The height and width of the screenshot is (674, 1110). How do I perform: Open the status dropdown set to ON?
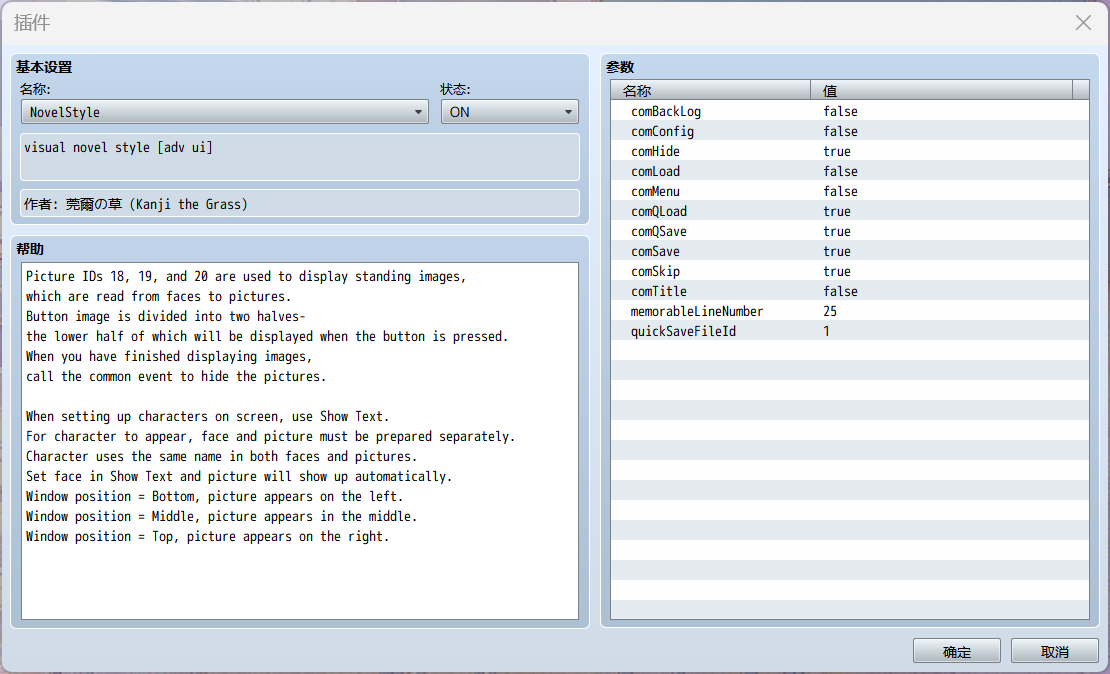[x=510, y=112]
